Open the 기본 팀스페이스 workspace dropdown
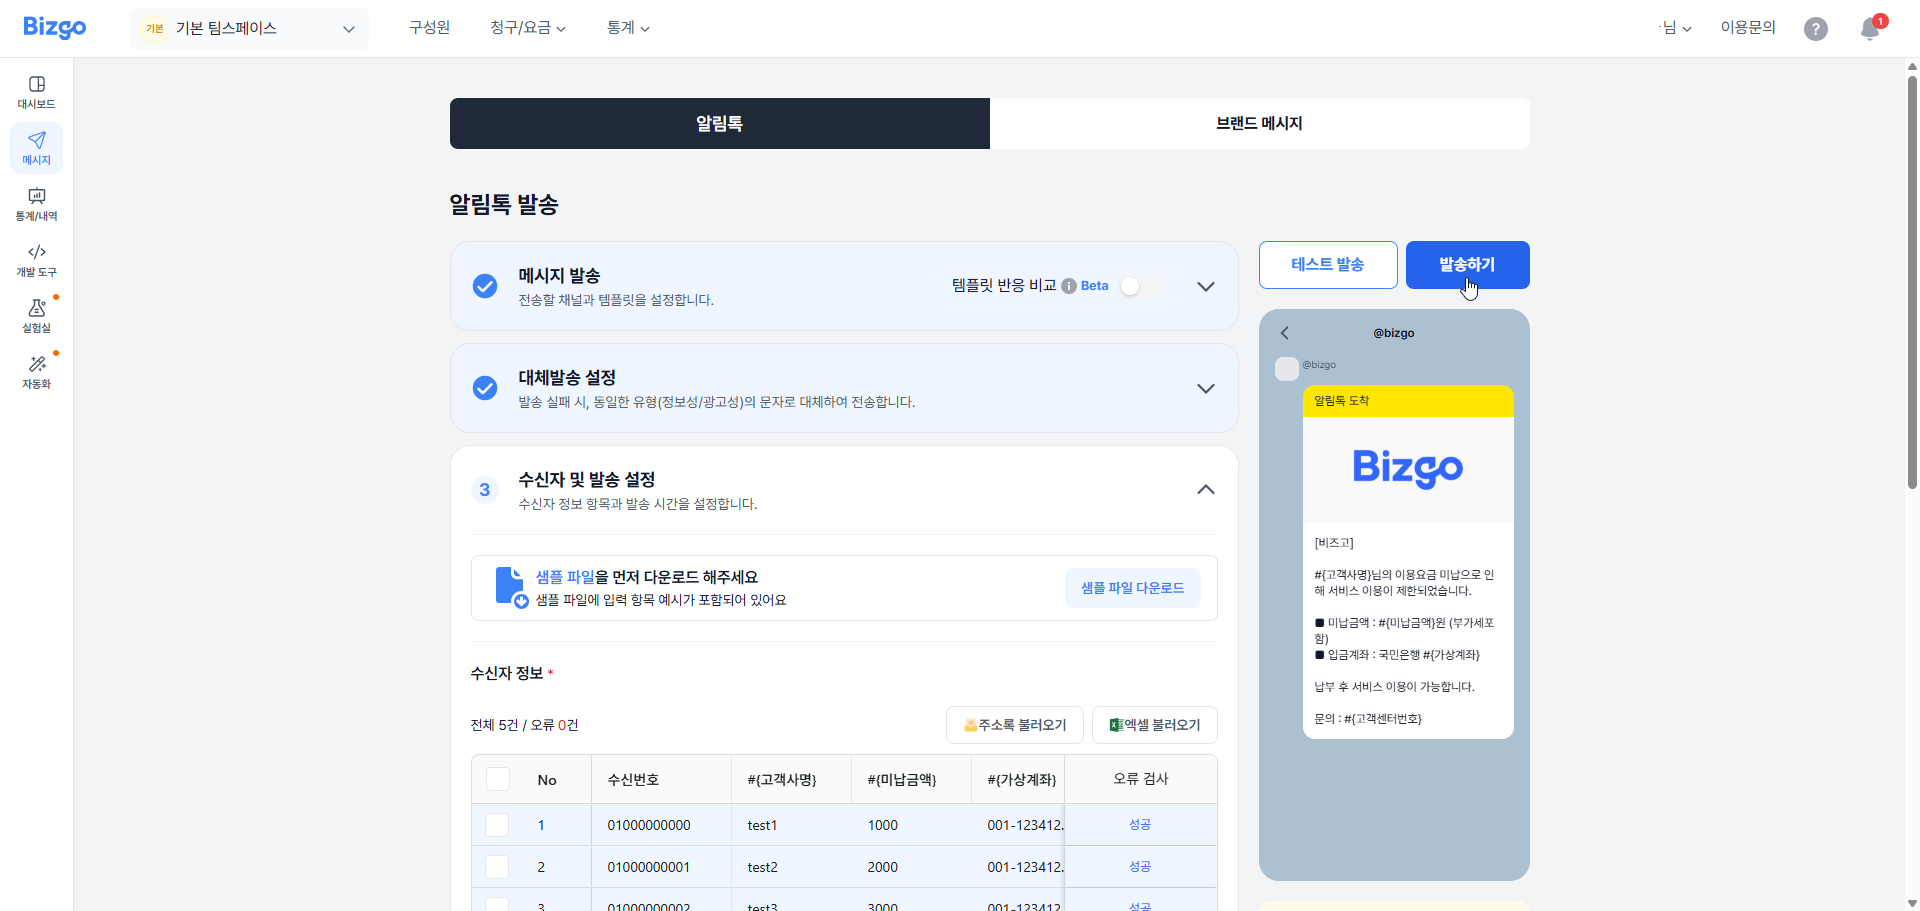 pos(249,28)
